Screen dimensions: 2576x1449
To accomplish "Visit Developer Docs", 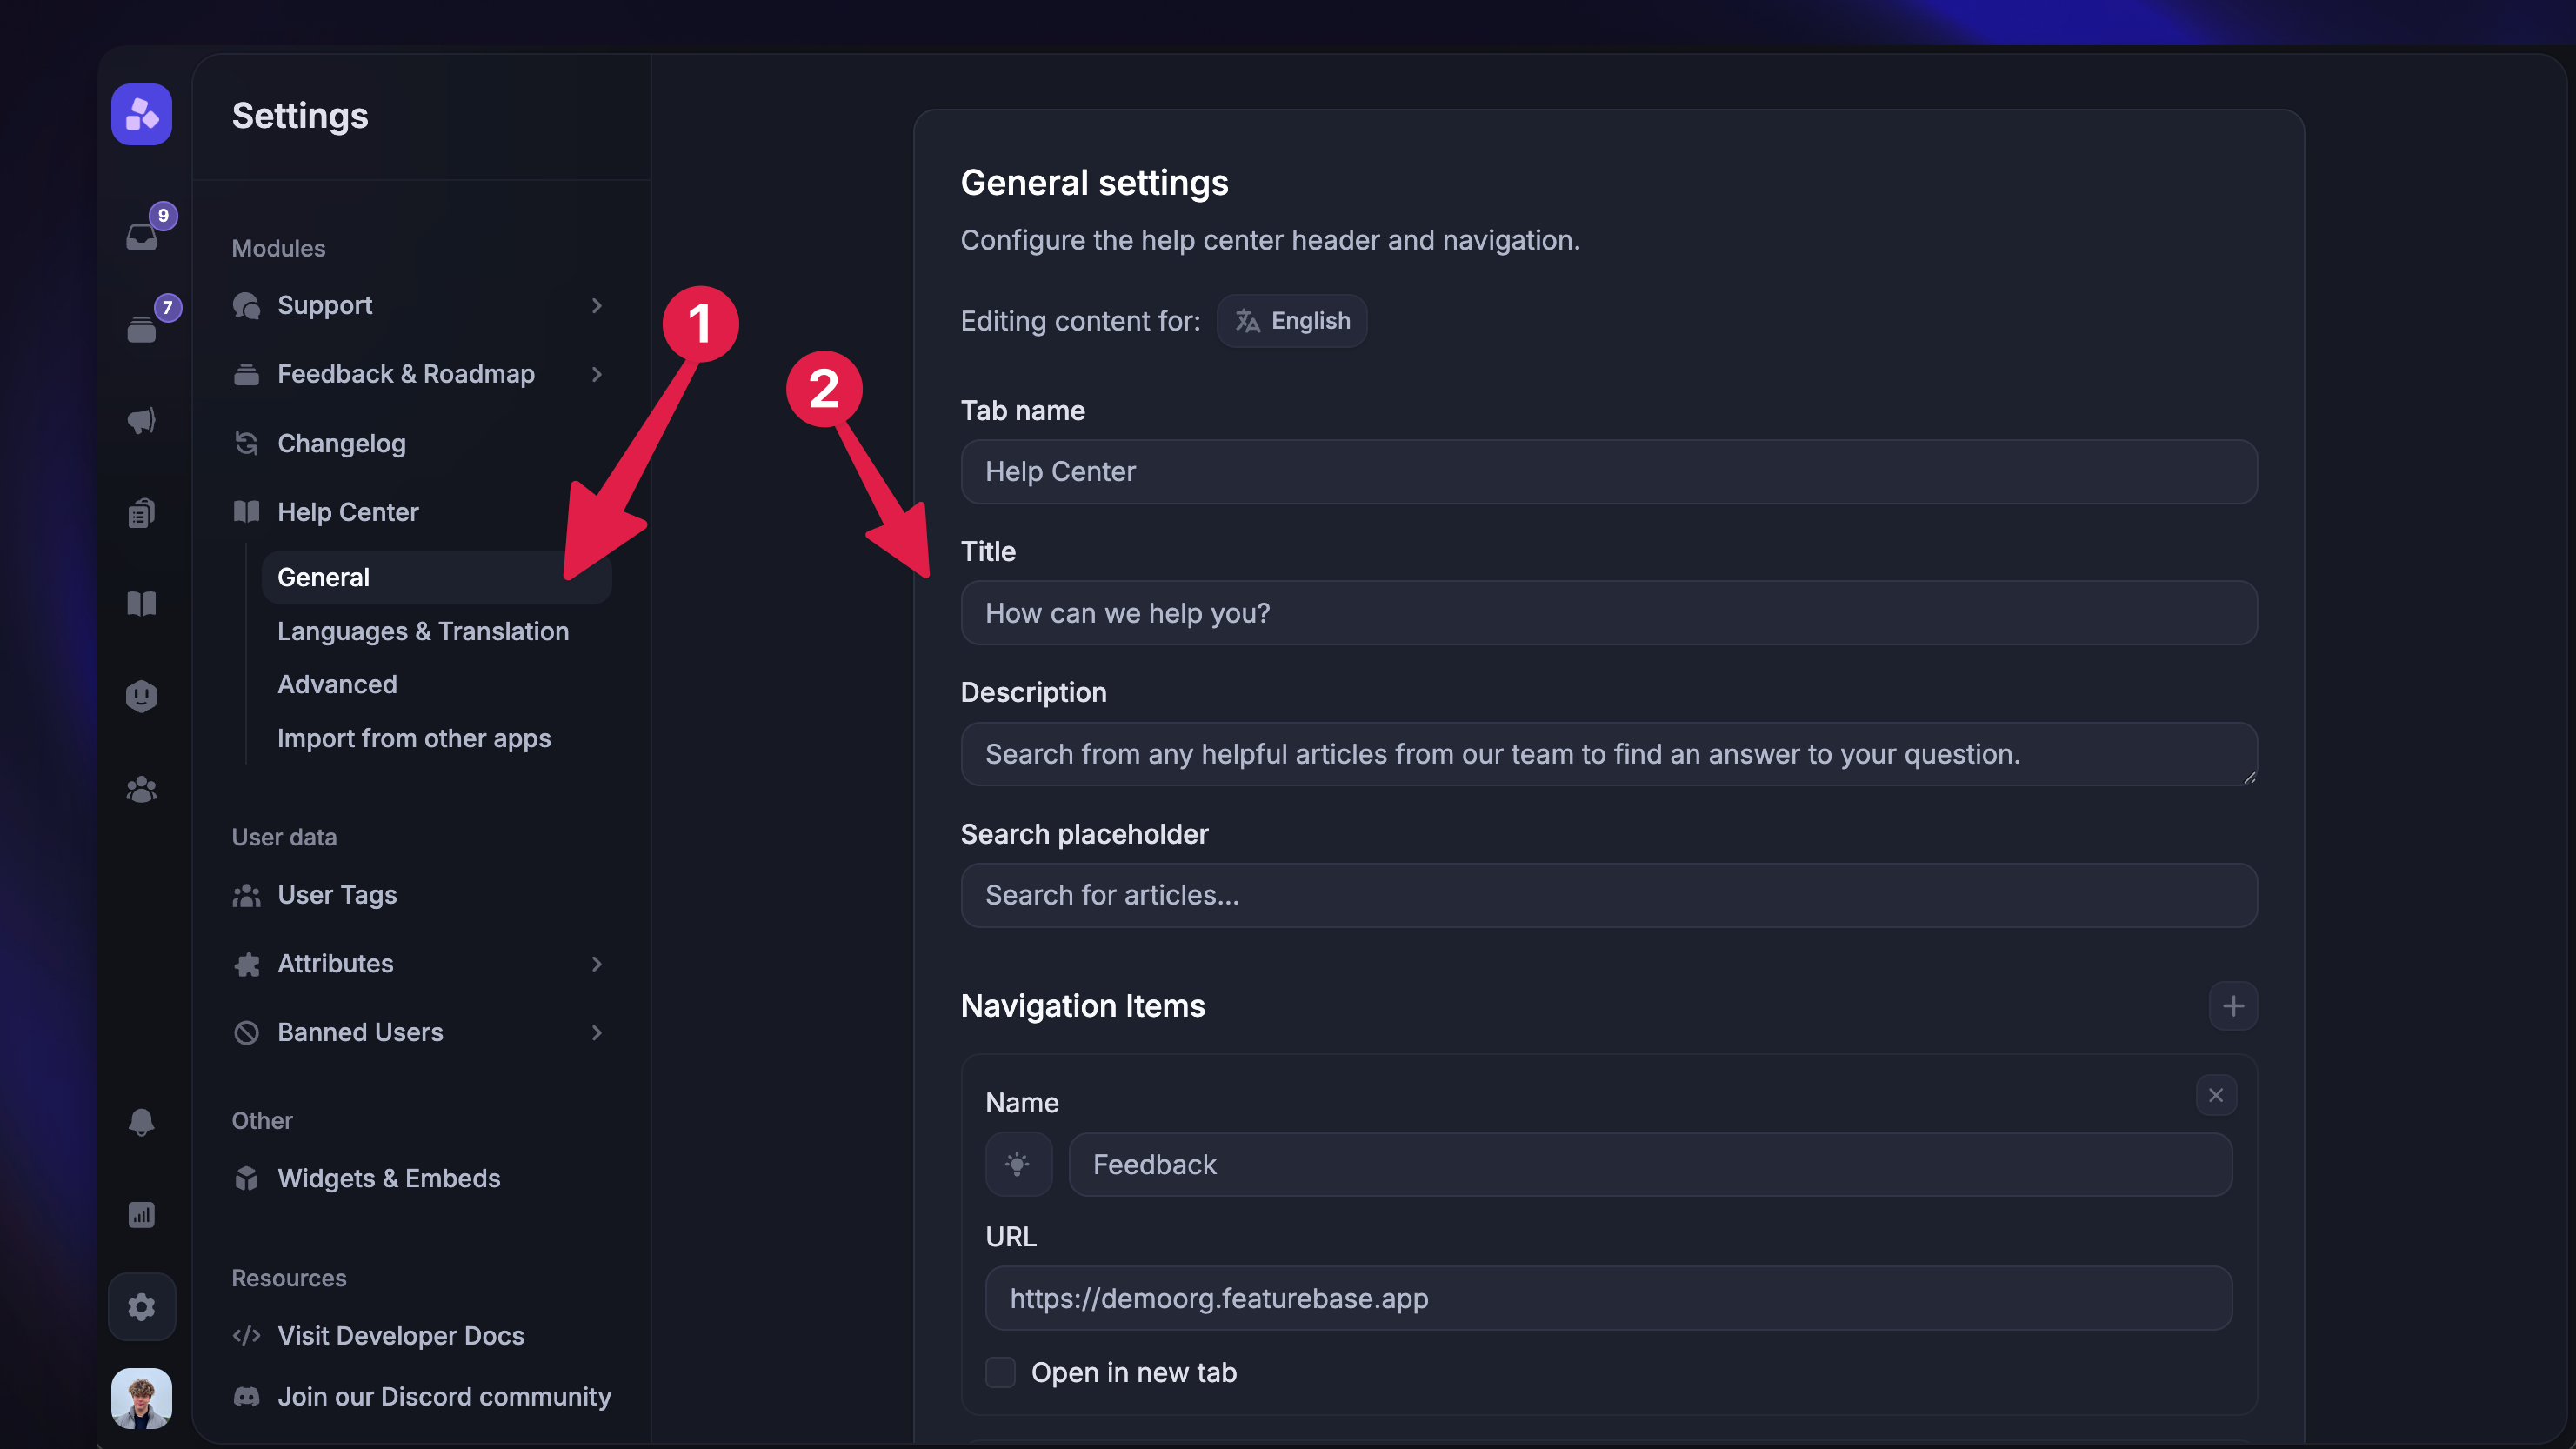I will (x=400, y=1335).
